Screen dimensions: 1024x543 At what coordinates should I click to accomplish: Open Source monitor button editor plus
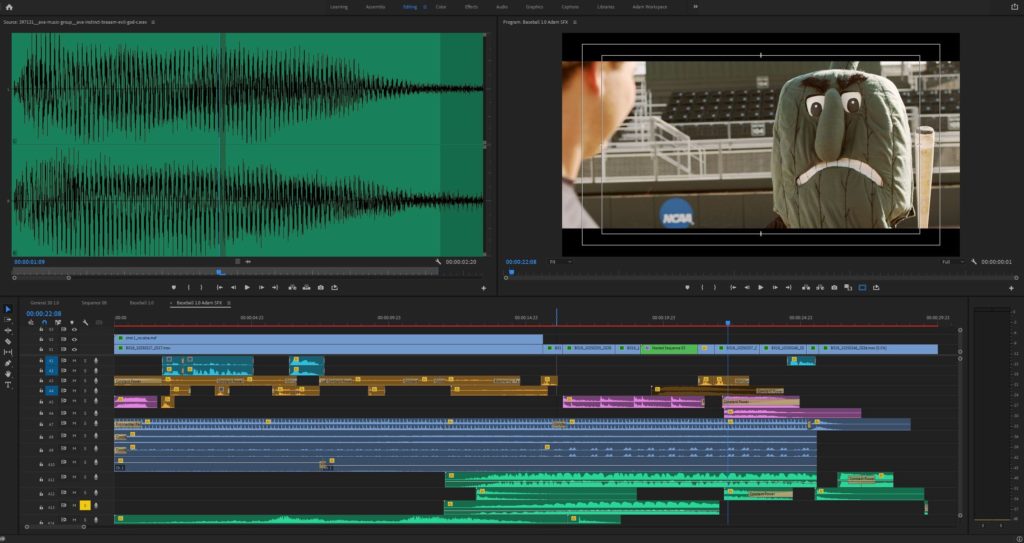pyautogui.click(x=483, y=288)
